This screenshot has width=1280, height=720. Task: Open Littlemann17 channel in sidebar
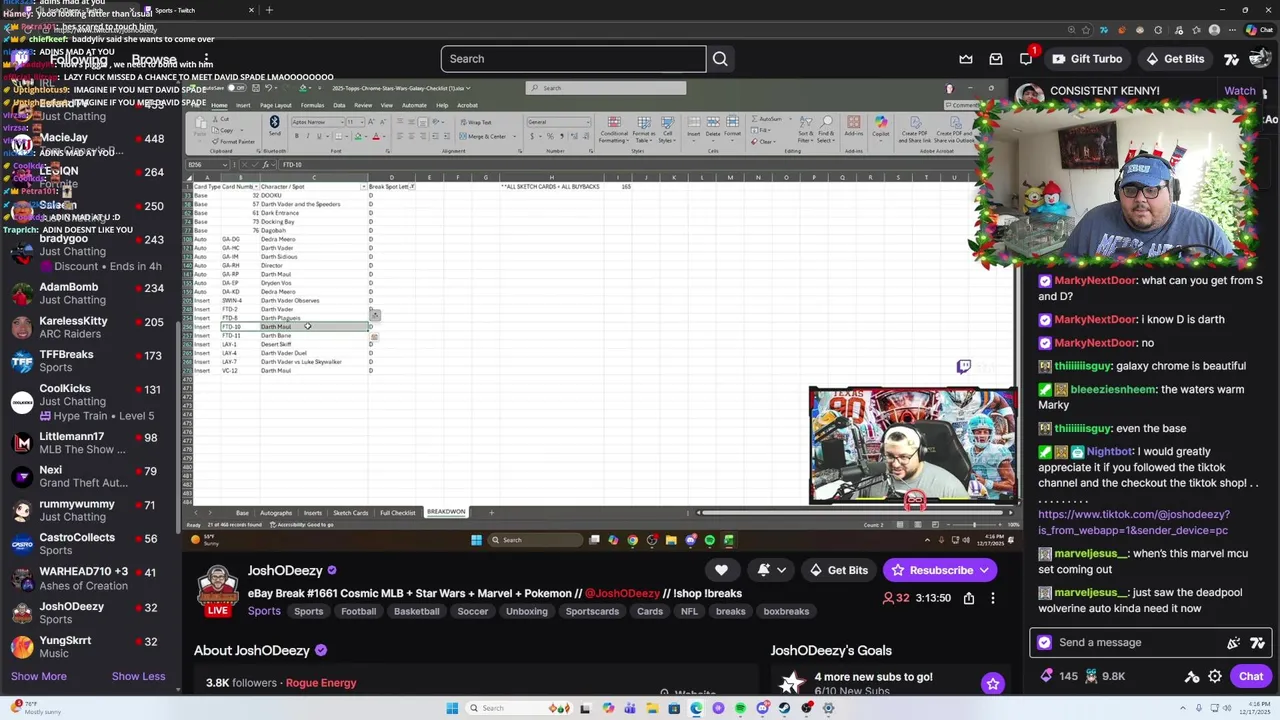90,443
